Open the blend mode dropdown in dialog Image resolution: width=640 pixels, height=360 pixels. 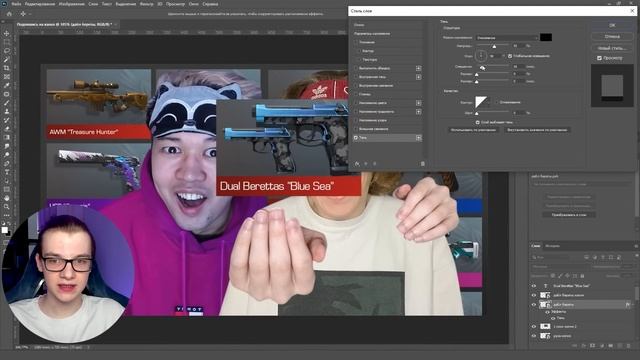[x=507, y=38]
